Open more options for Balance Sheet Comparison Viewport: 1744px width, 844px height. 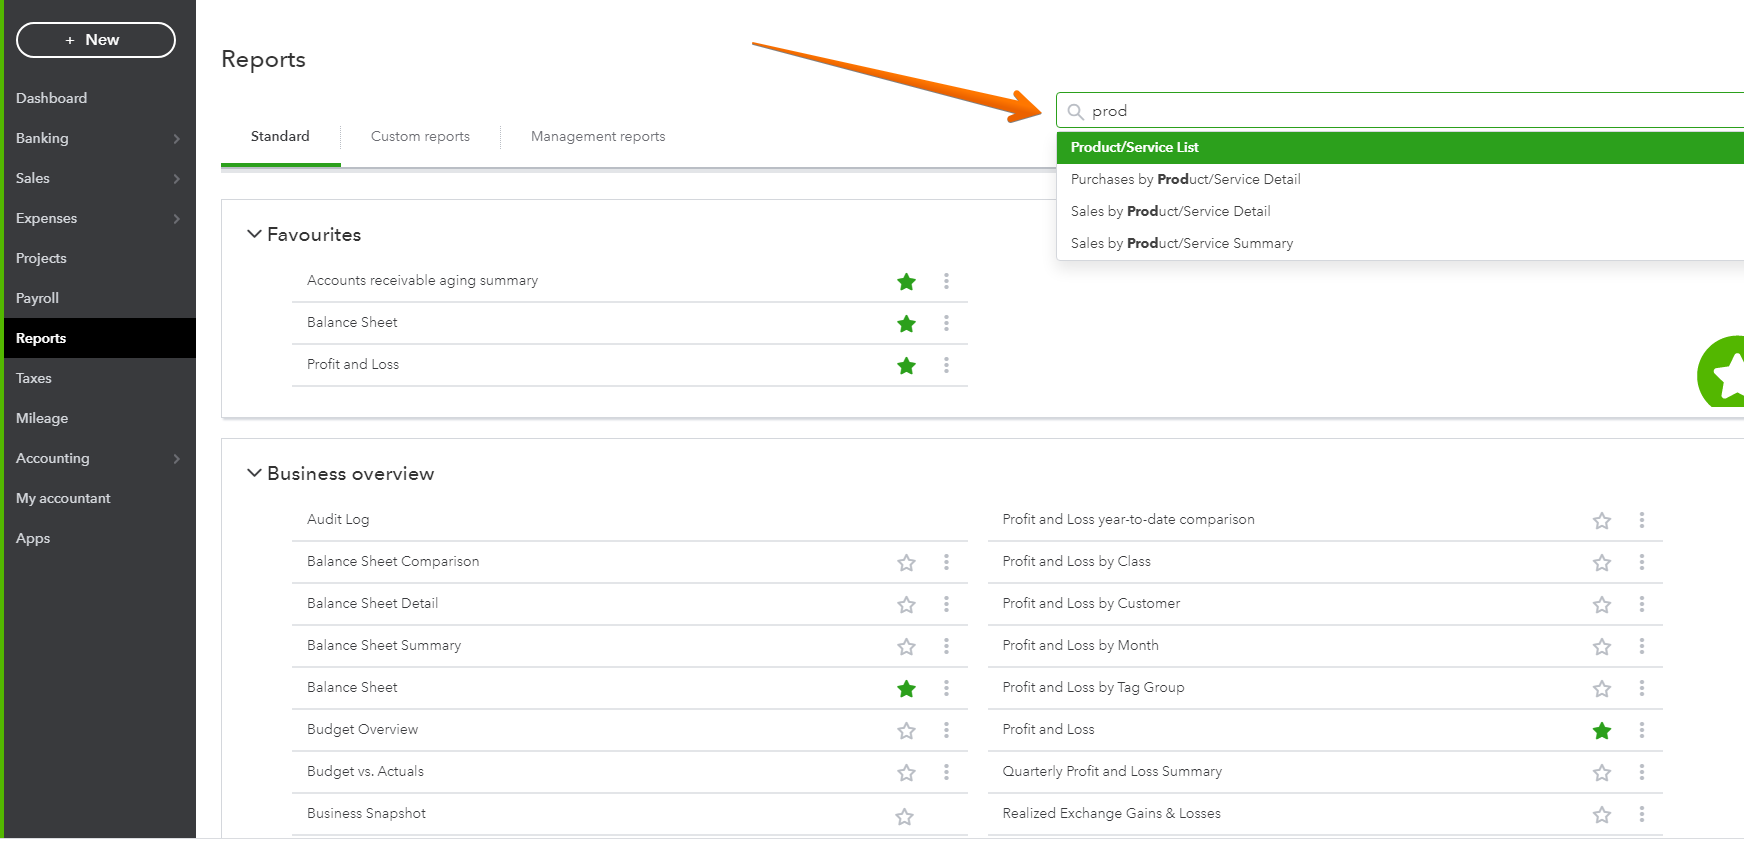(x=946, y=562)
